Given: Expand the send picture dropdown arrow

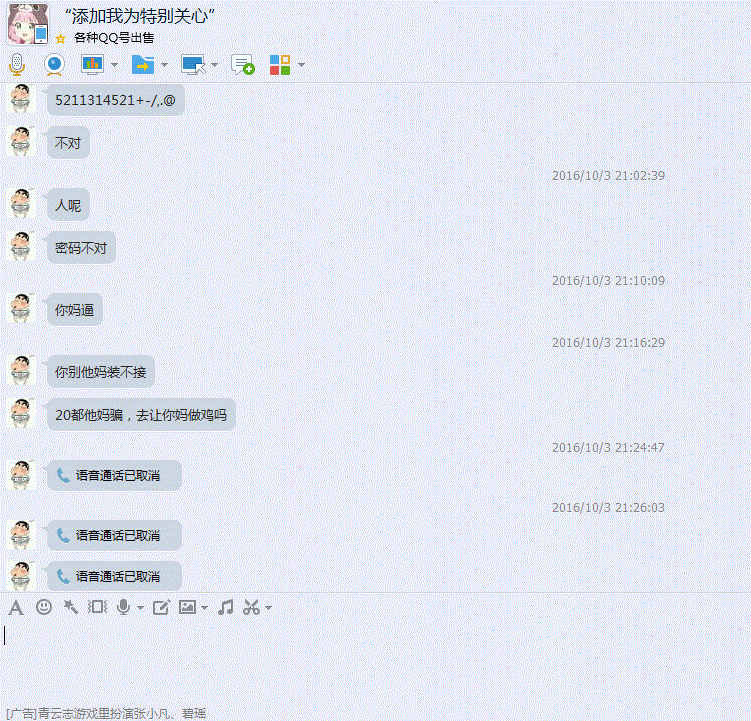Looking at the screenshot, I should [x=205, y=608].
